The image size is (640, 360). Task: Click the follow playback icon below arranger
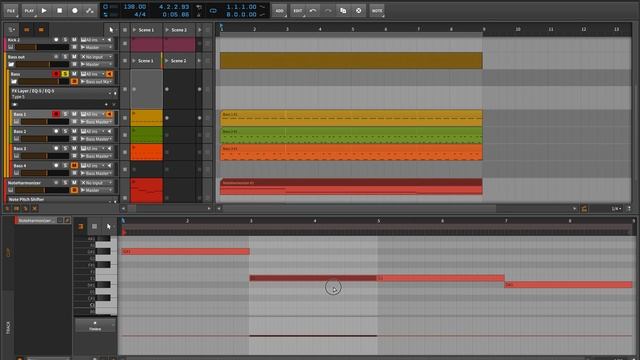pos(584,209)
